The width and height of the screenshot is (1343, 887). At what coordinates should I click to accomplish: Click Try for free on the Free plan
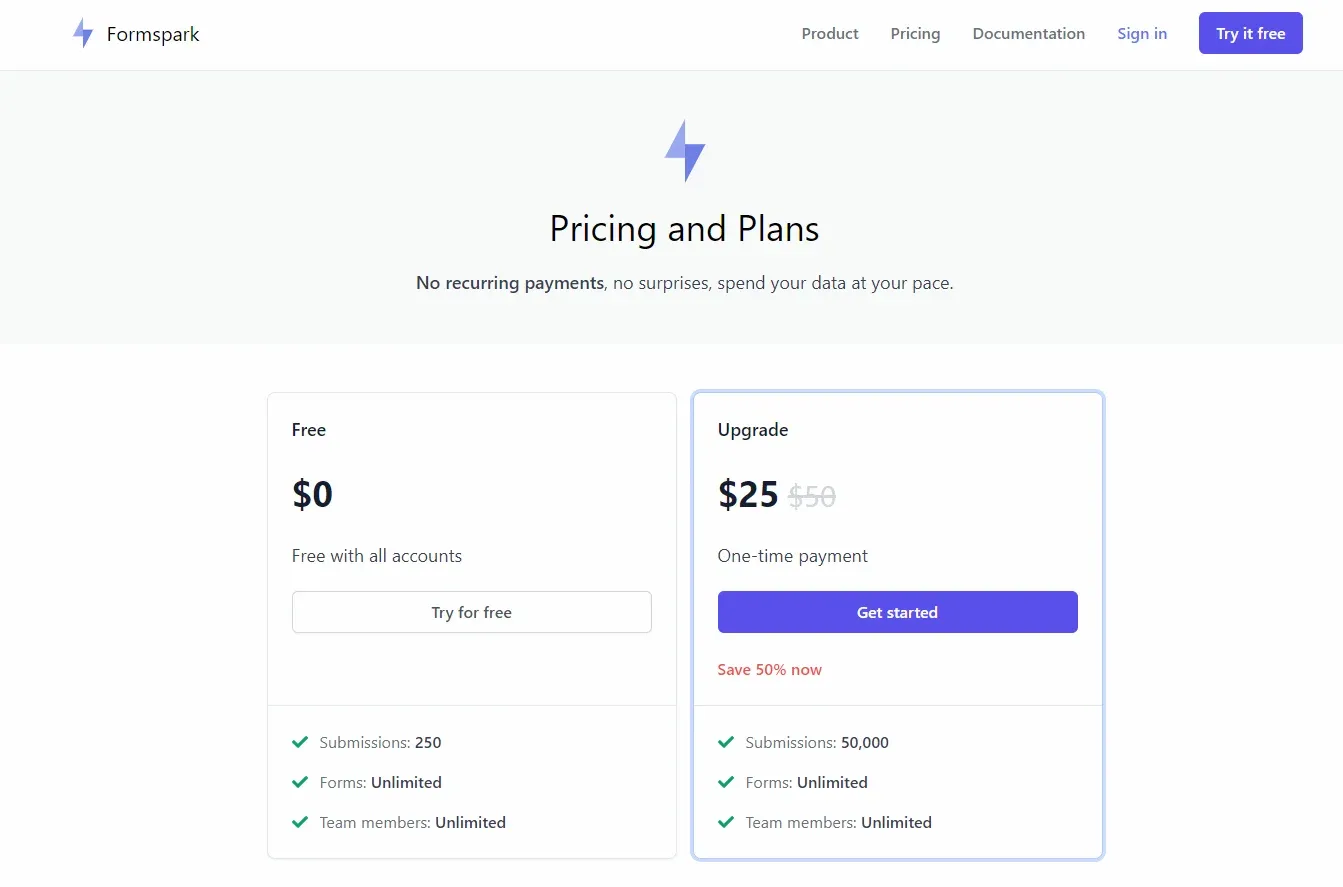coord(471,612)
